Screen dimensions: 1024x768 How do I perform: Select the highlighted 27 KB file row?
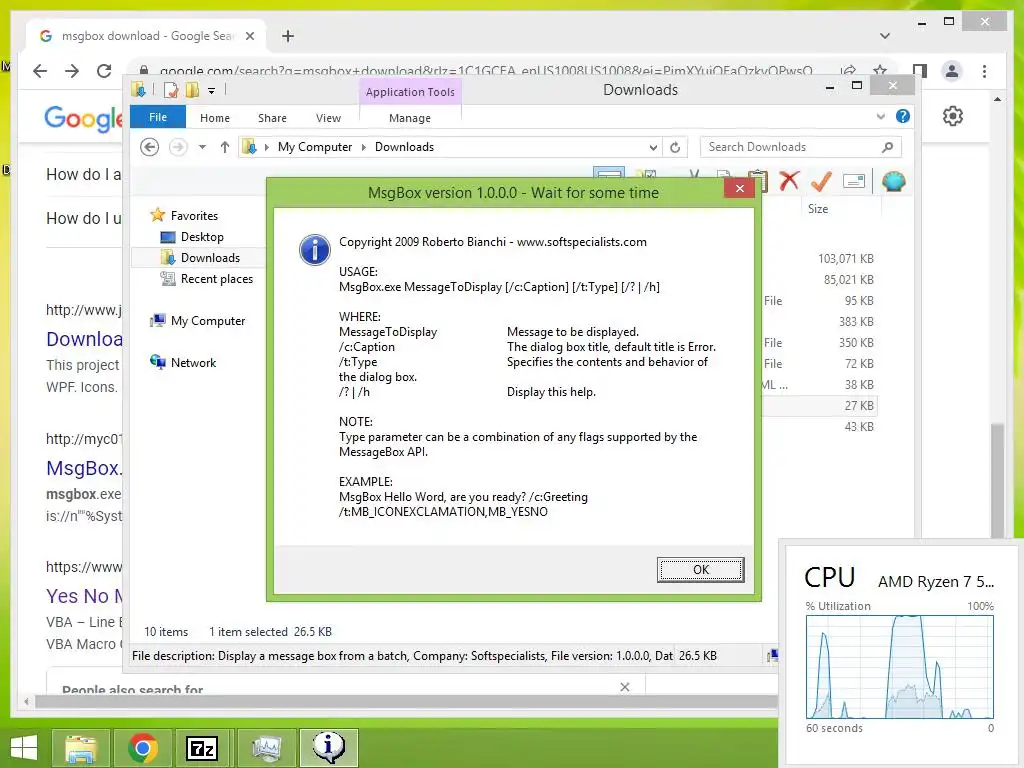pyautogui.click(x=820, y=406)
